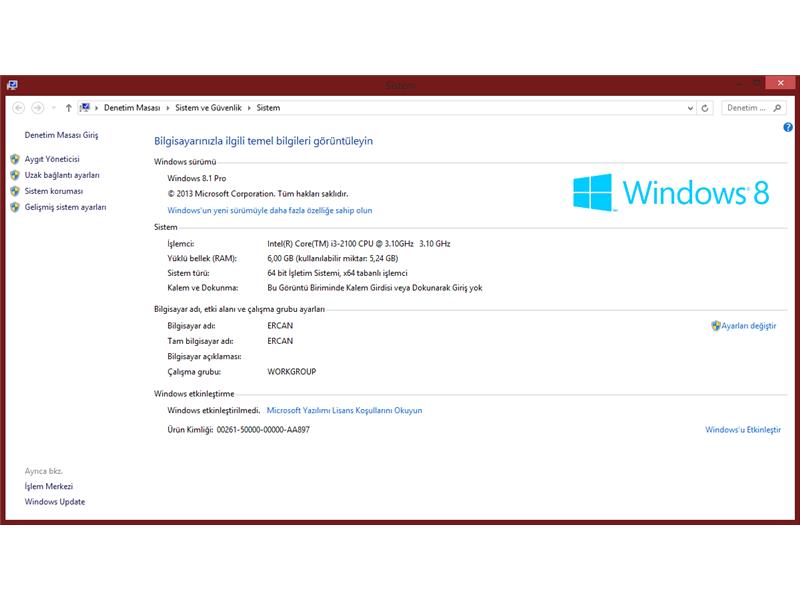The width and height of the screenshot is (800, 600).
Task: Select Sistem ve Güvenlik in the breadcrumb
Action: [x=208, y=108]
